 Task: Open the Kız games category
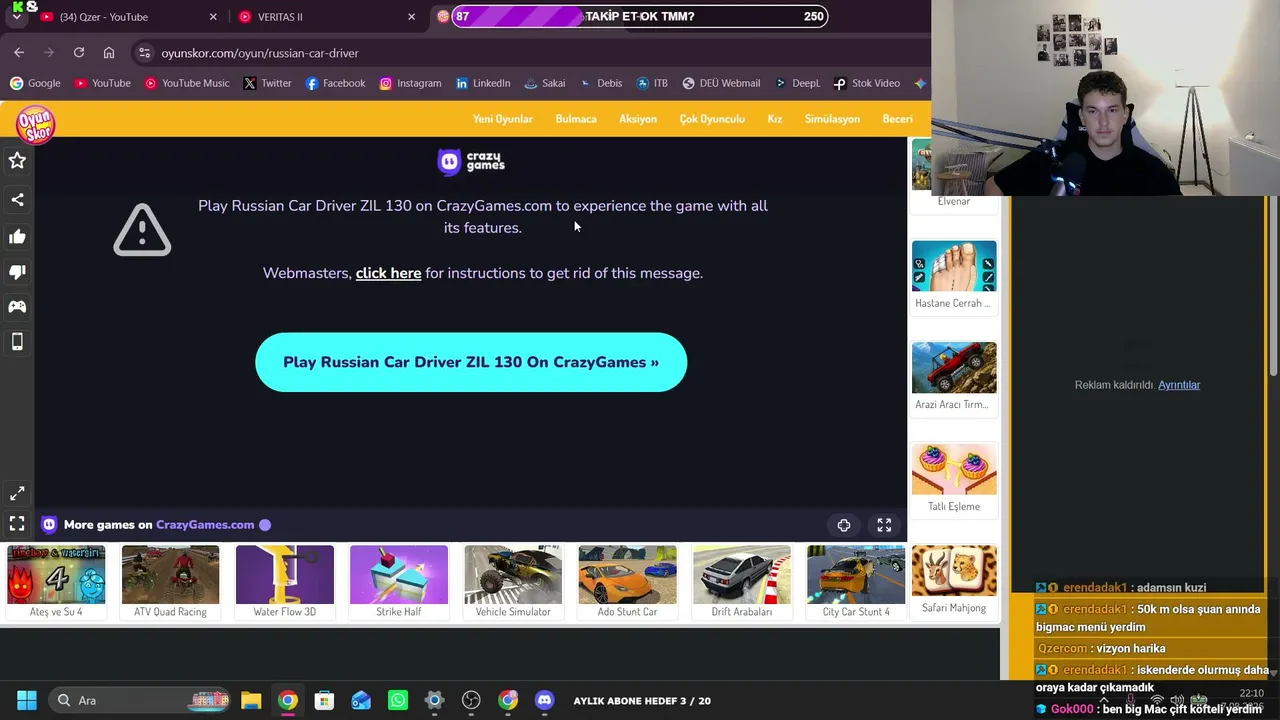coord(775,119)
